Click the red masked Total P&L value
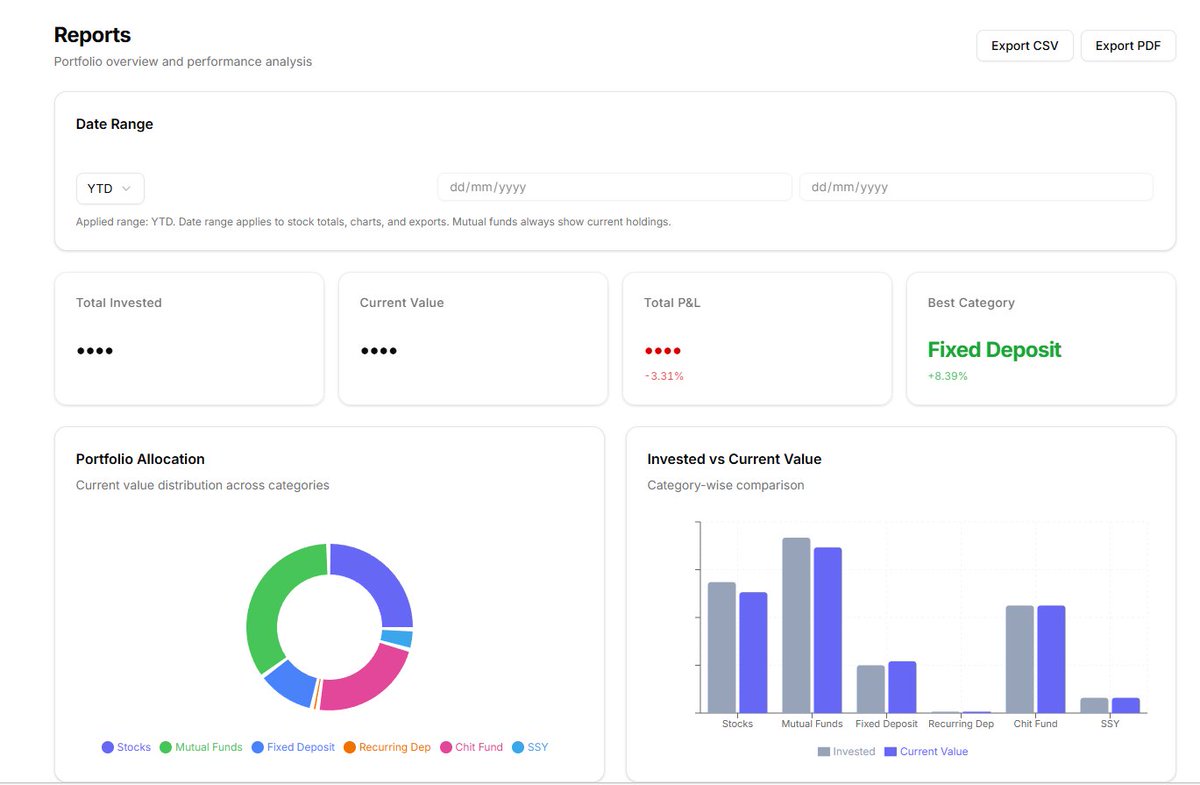This screenshot has height=785, width=1200. point(663,351)
